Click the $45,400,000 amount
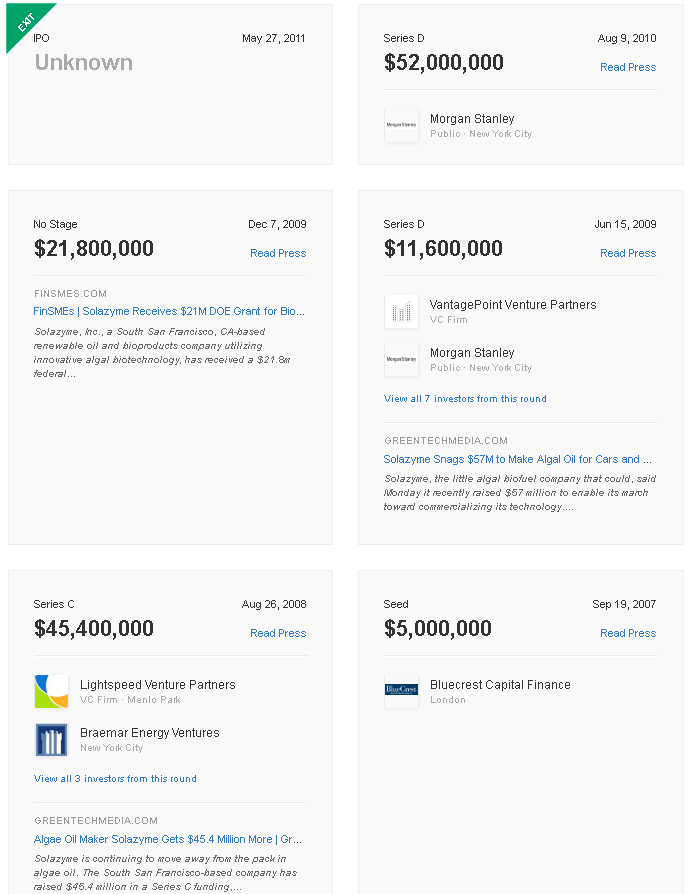The width and height of the screenshot is (690, 894). (x=94, y=628)
